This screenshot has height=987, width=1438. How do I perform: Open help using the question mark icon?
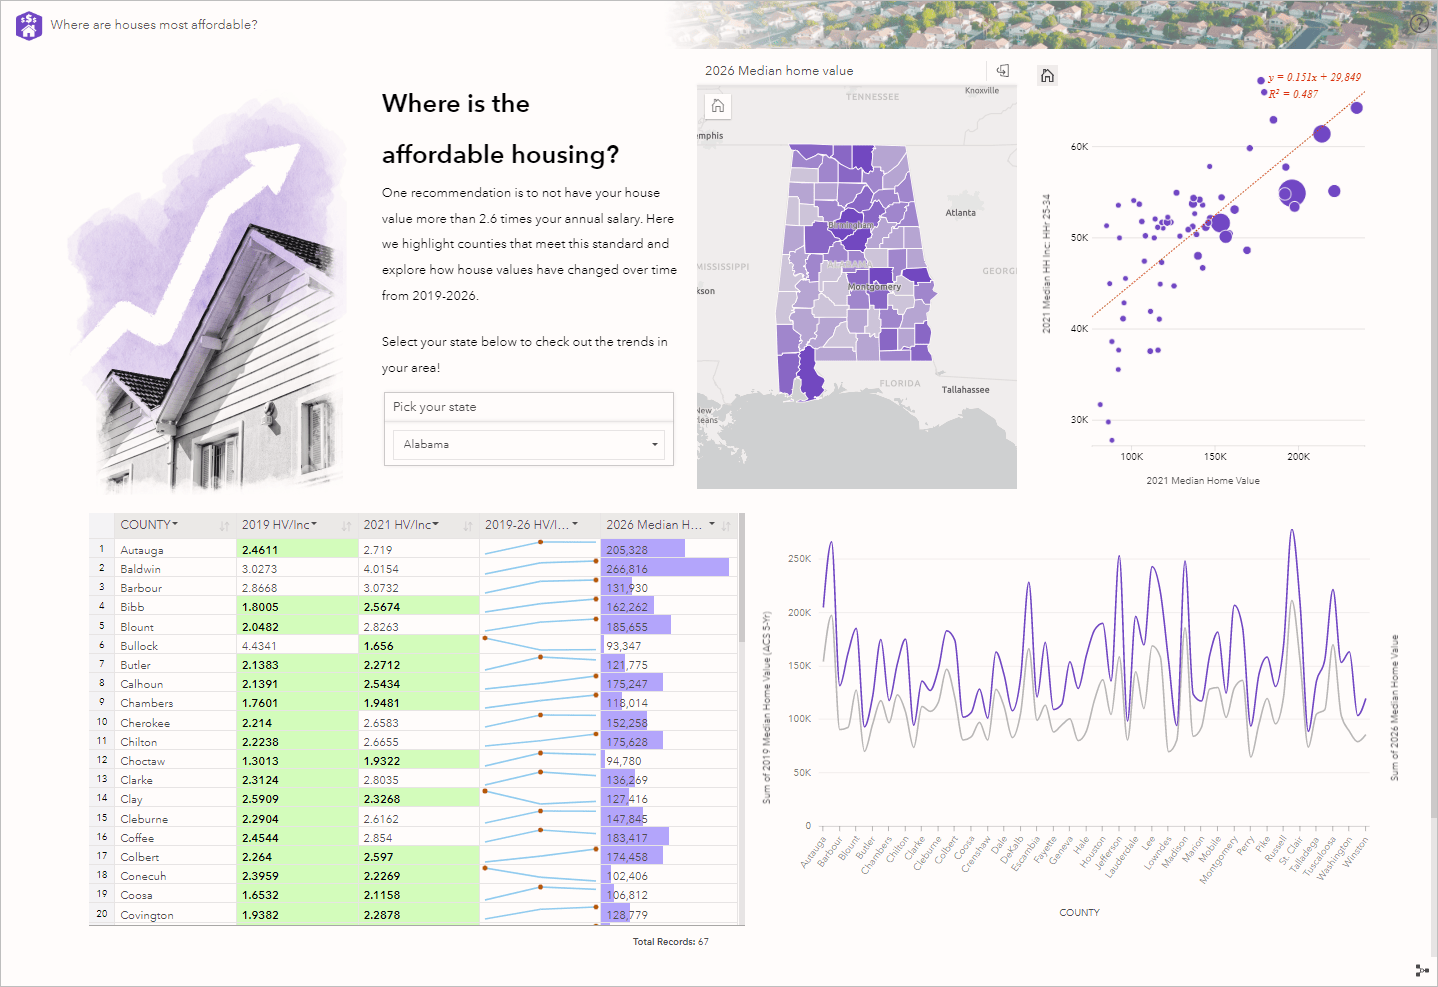[x=1421, y=22]
